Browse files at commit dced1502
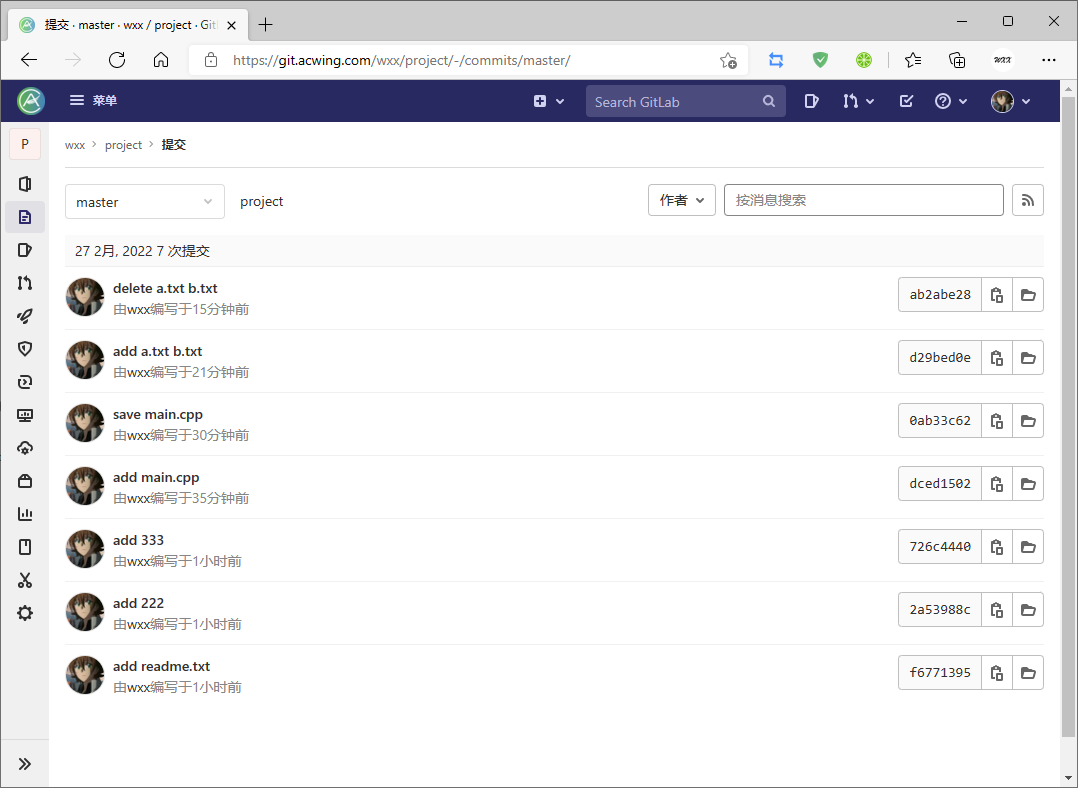Image resolution: width=1078 pixels, height=788 pixels. tap(1028, 483)
